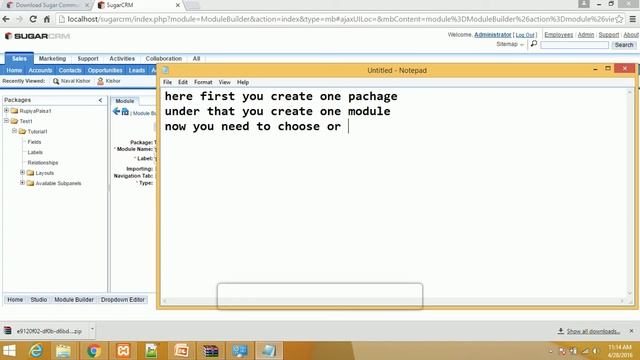Switch to Support tab in SugarCRM
The height and width of the screenshot is (360, 640).
(x=88, y=59)
